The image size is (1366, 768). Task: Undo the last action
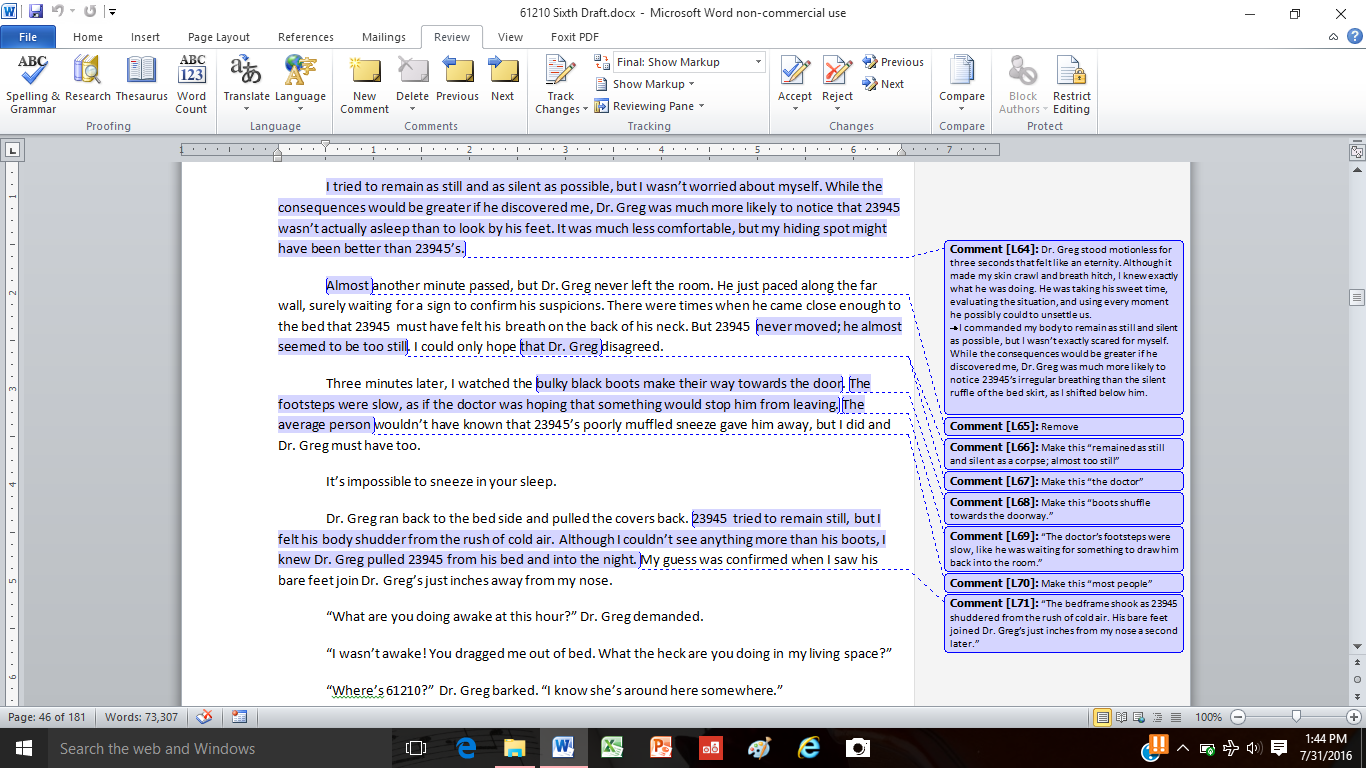pyautogui.click(x=58, y=12)
